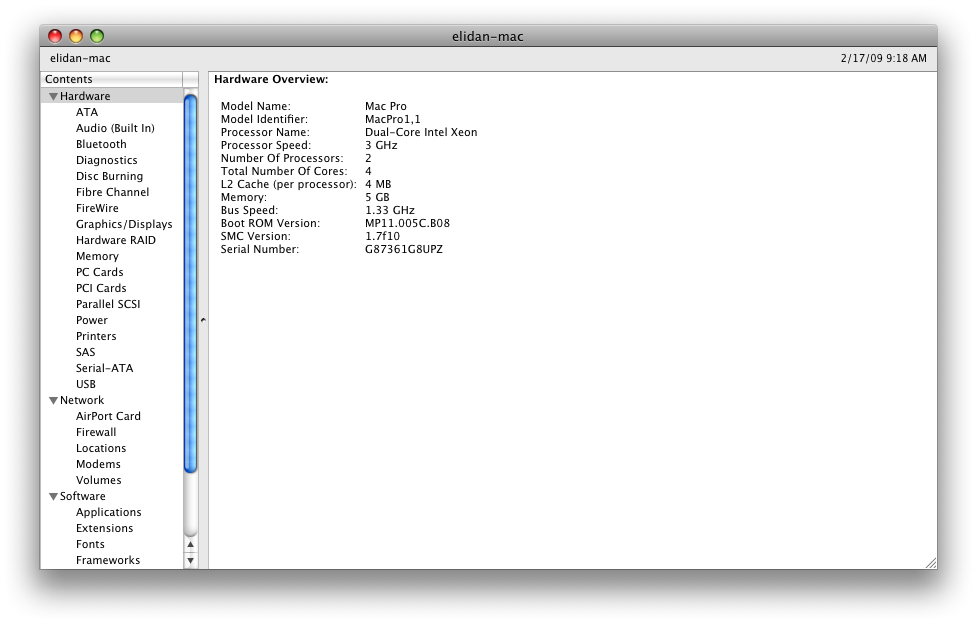Select the Software category row
977x624 pixels.
click(112, 496)
